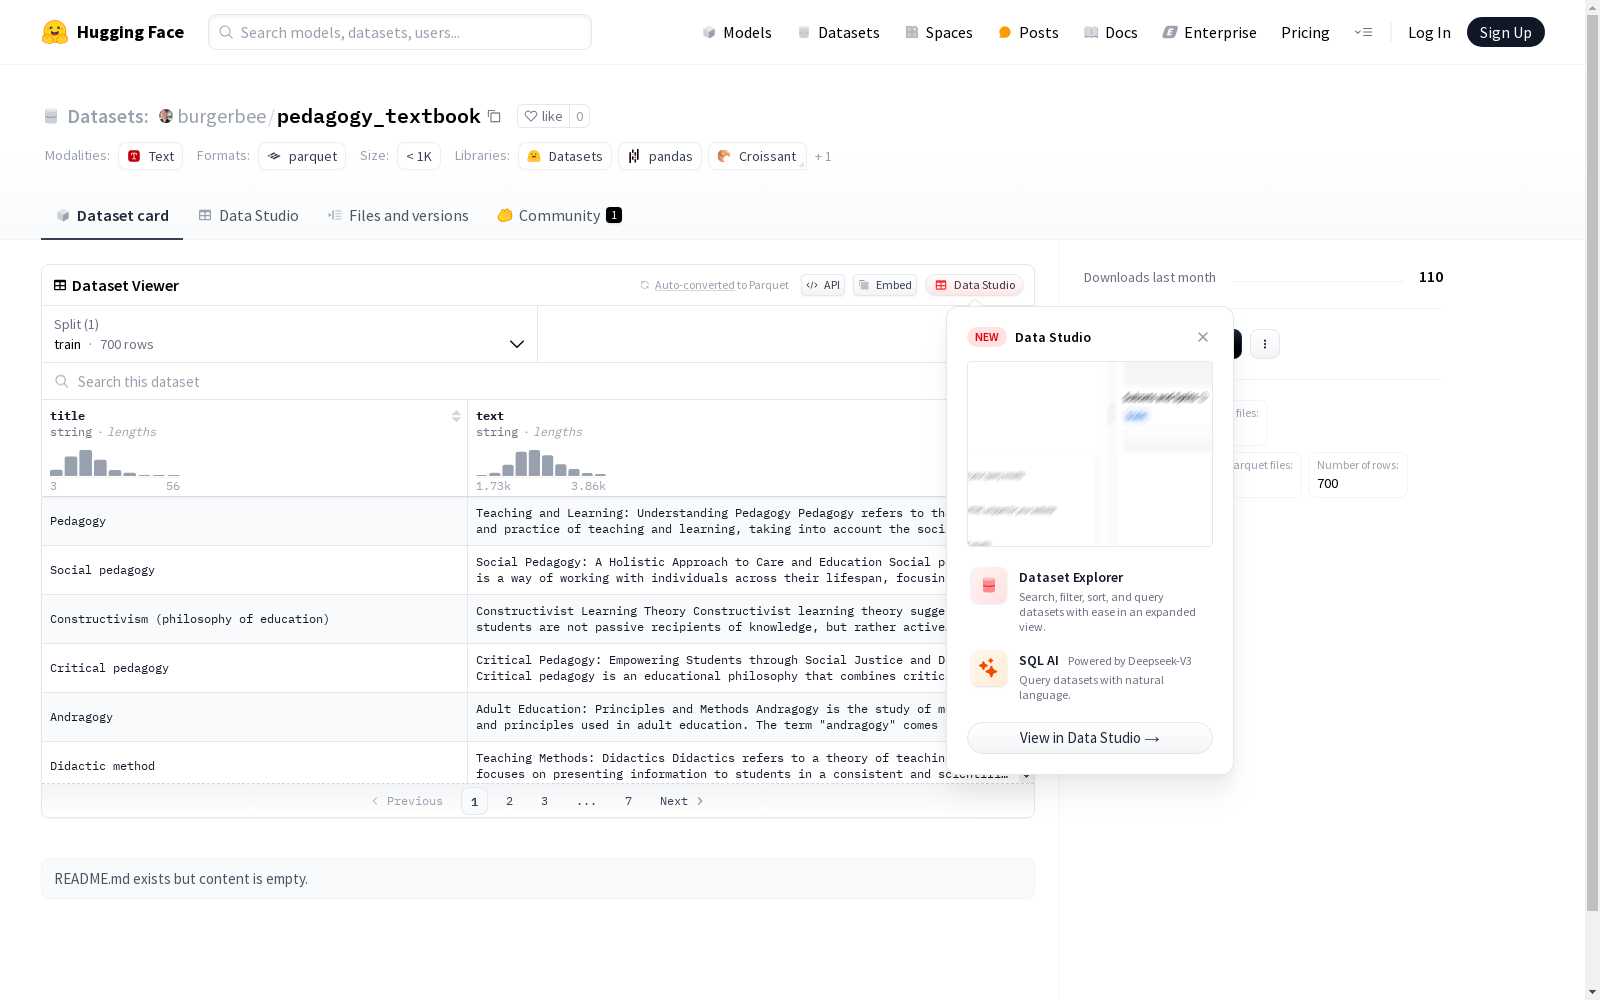Open the Pricing page link
Screen dimensions: 1600x1000
click(1305, 32)
